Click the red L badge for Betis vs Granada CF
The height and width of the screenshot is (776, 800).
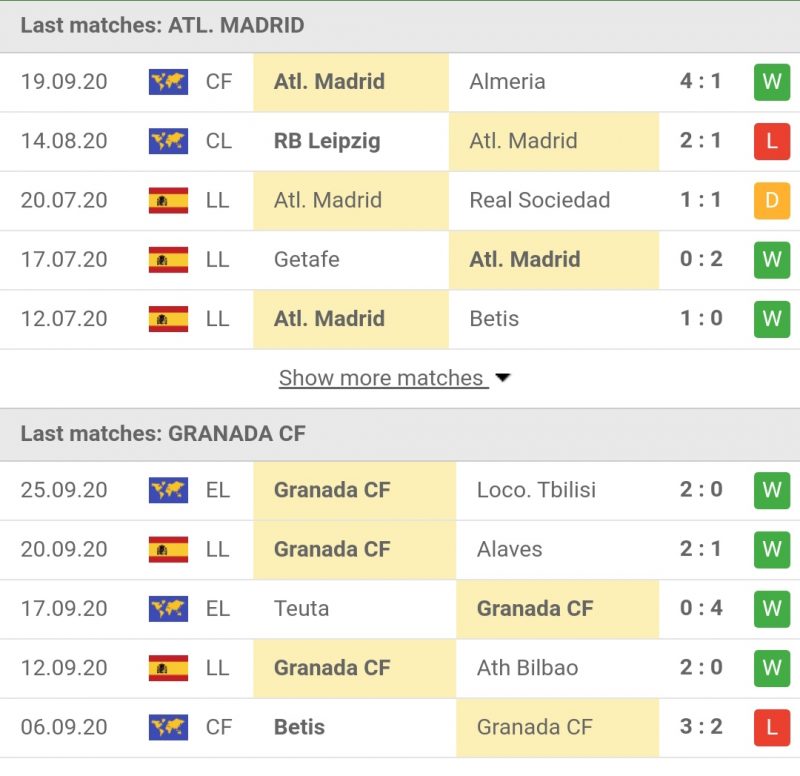[771, 727]
